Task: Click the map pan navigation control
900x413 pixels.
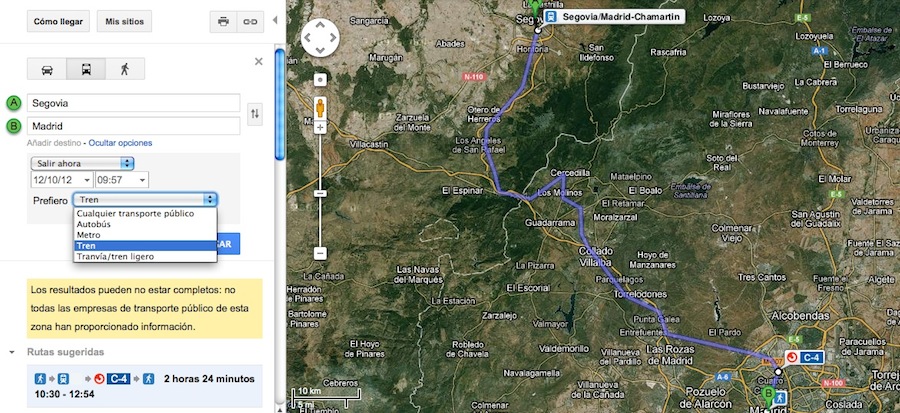Action: (320, 40)
